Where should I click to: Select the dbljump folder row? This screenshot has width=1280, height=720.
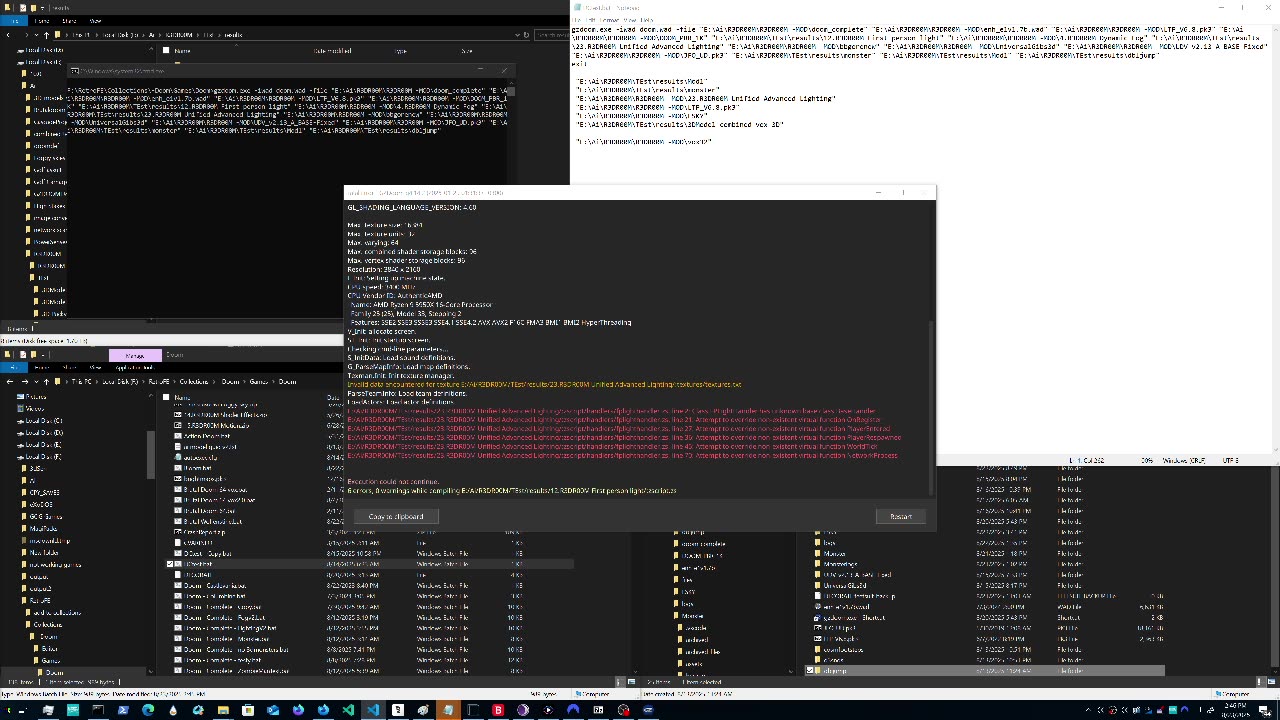pos(985,670)
